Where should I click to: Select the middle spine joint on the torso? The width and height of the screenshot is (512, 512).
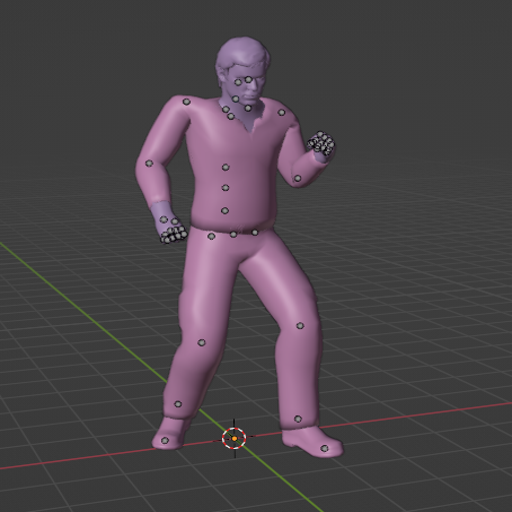click(x=225, y=188)
